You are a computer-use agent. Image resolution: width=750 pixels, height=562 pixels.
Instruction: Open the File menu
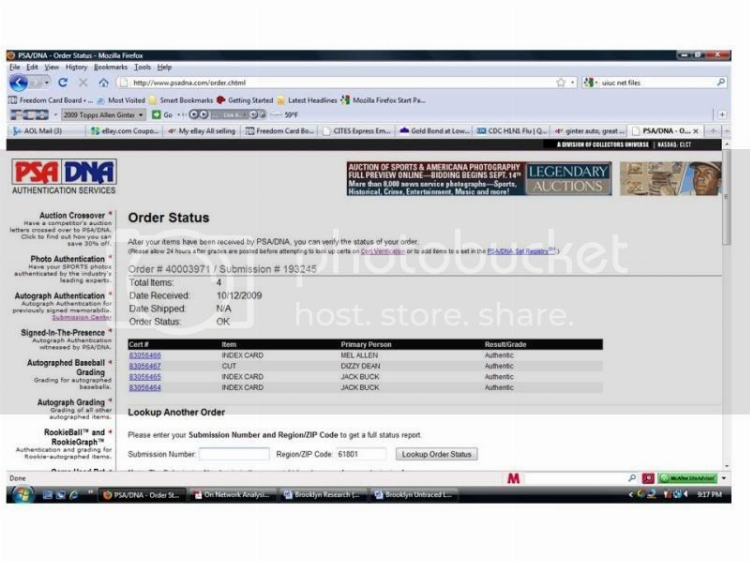point(15,67)
